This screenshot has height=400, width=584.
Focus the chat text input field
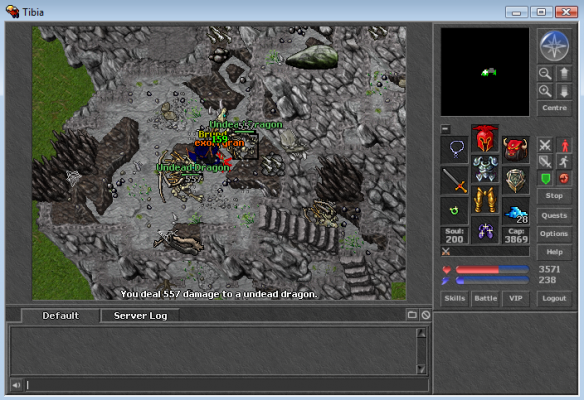(x=226, y=385)
